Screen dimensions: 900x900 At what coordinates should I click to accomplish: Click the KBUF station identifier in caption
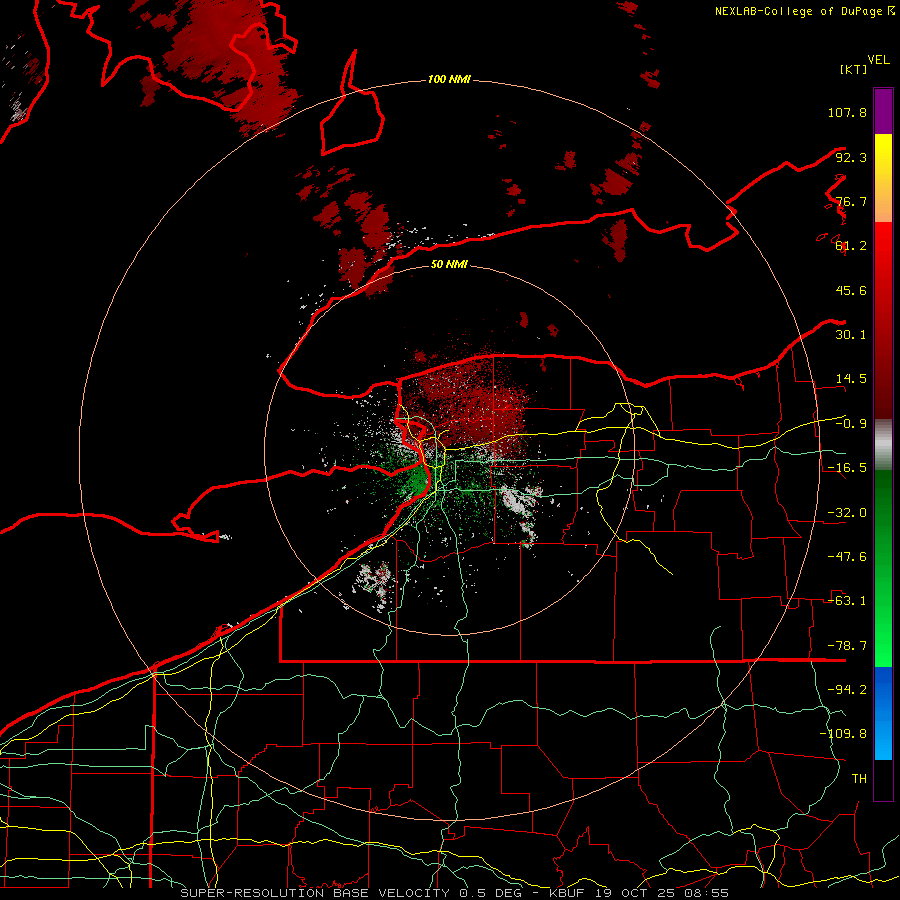(568, 893)
